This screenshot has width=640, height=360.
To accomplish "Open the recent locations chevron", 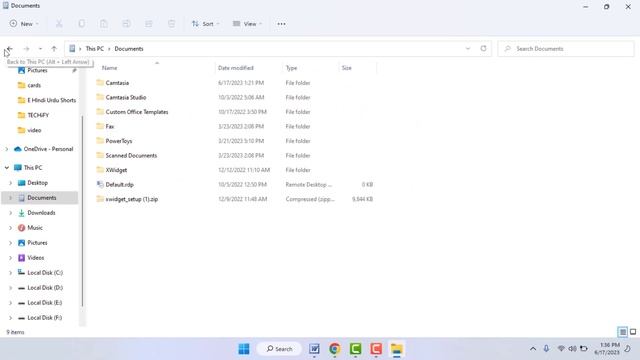I will tap(40, 49).
